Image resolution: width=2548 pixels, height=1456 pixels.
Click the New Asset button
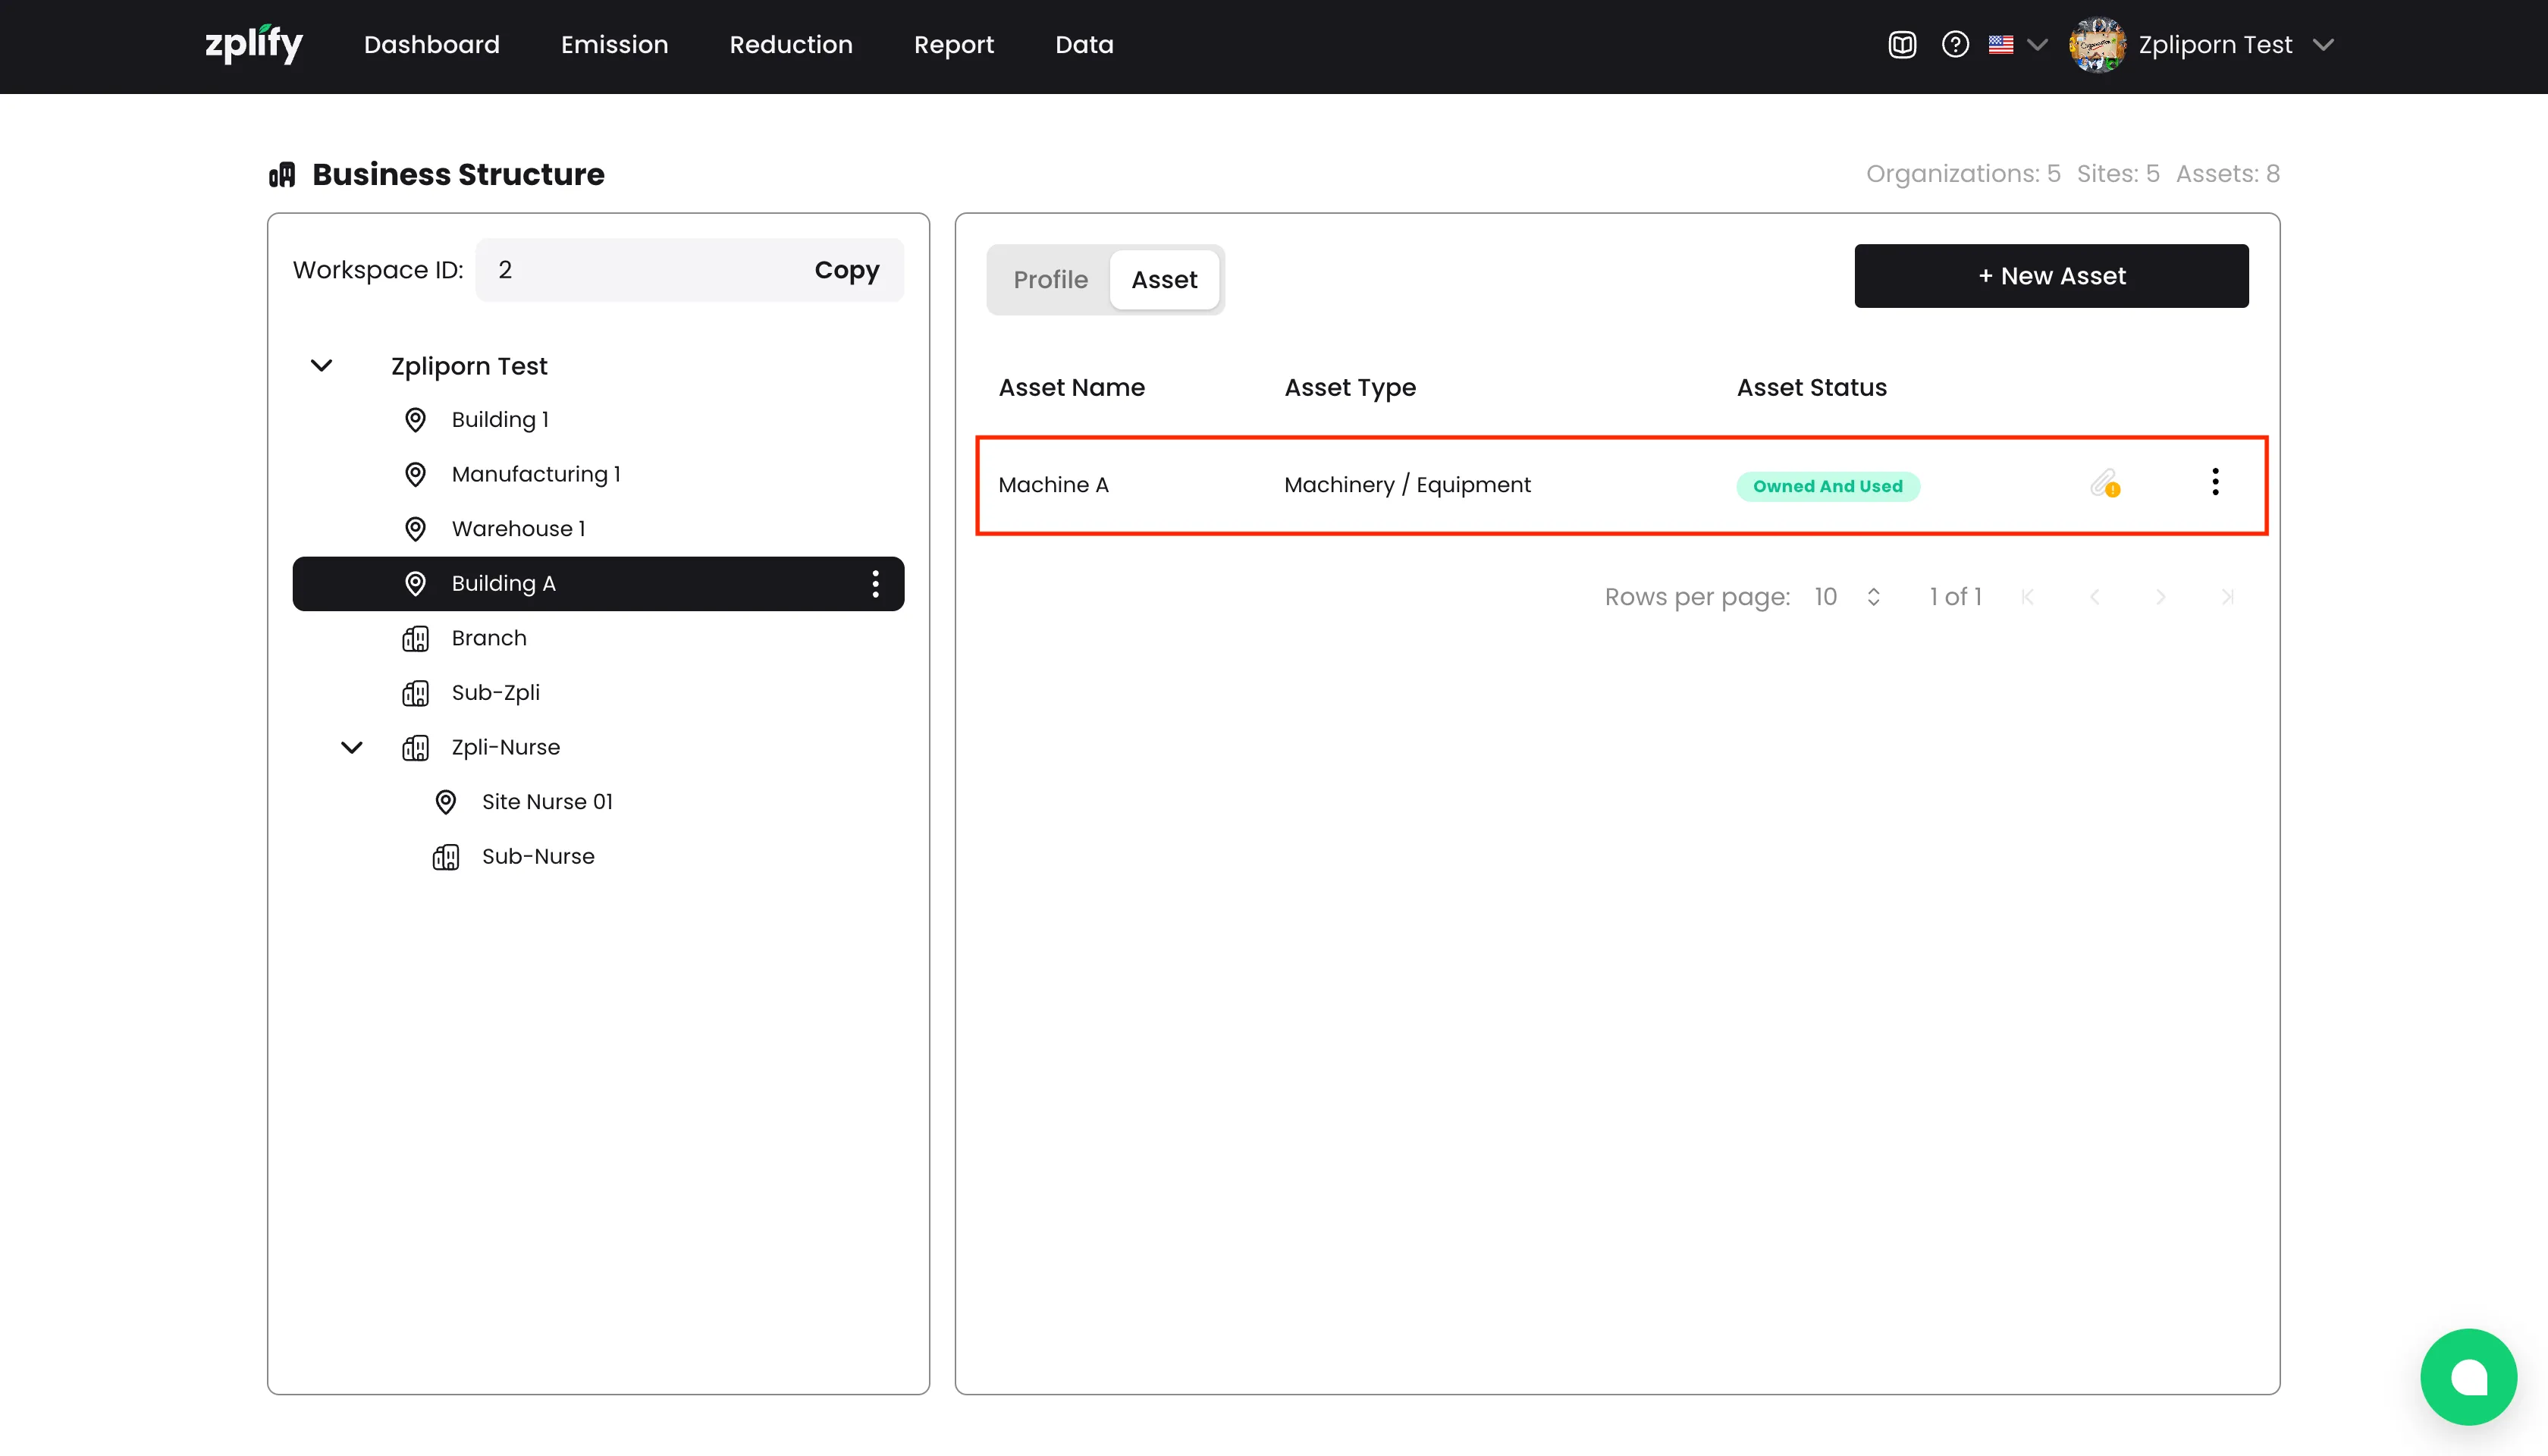coord(2051,276)
